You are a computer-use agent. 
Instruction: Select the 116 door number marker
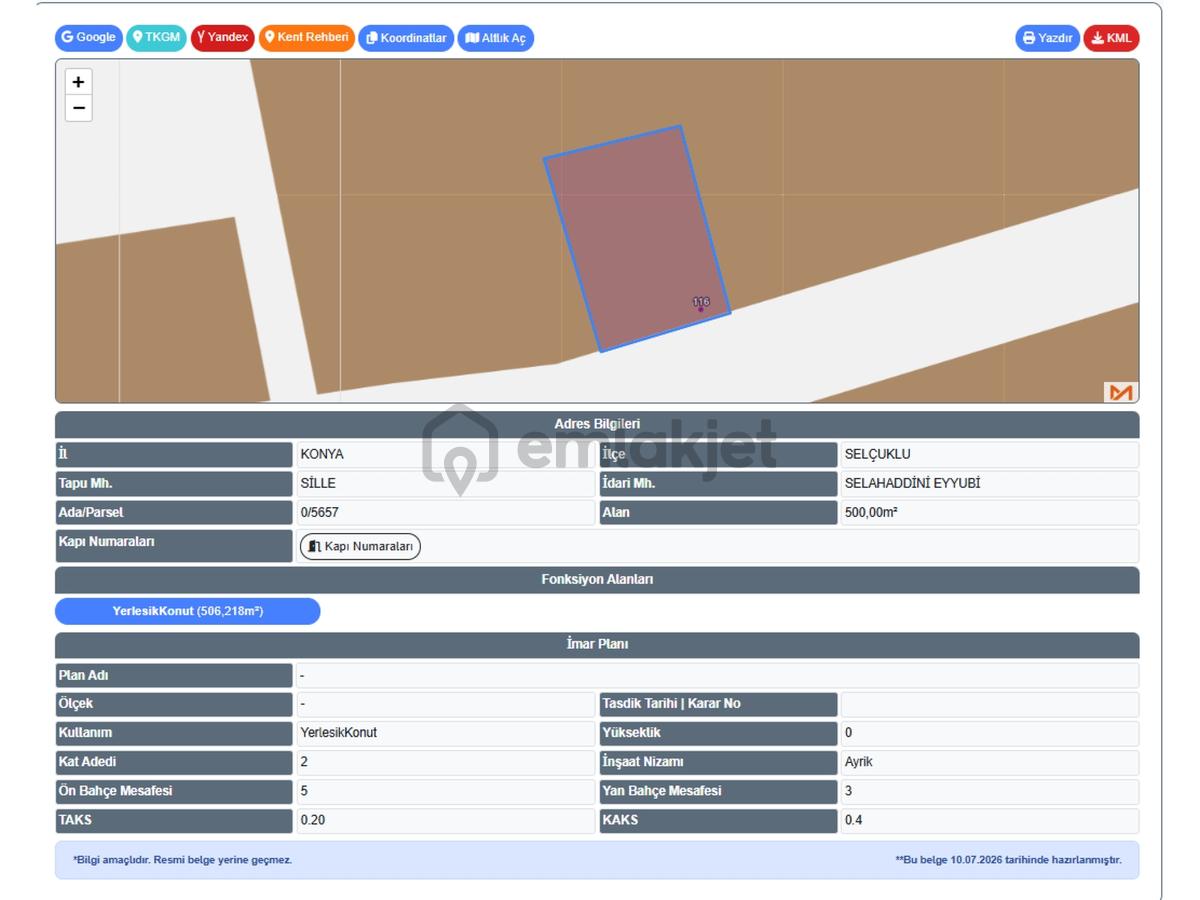[701, 304]
